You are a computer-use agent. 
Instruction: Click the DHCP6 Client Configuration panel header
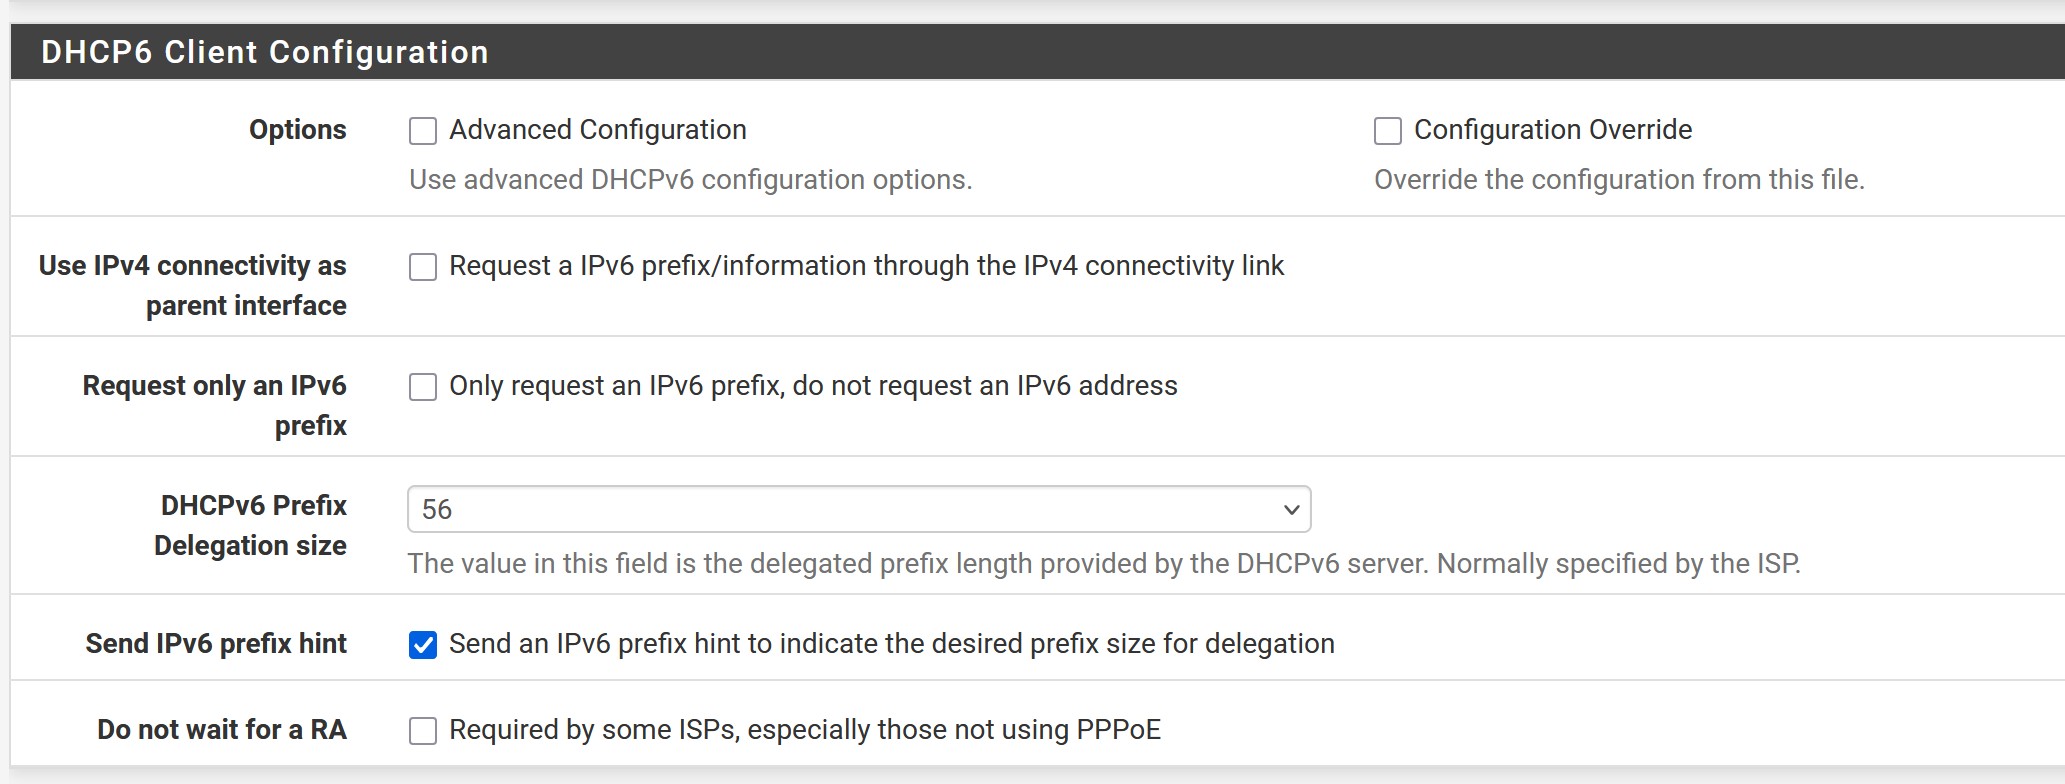coord(264,52)
